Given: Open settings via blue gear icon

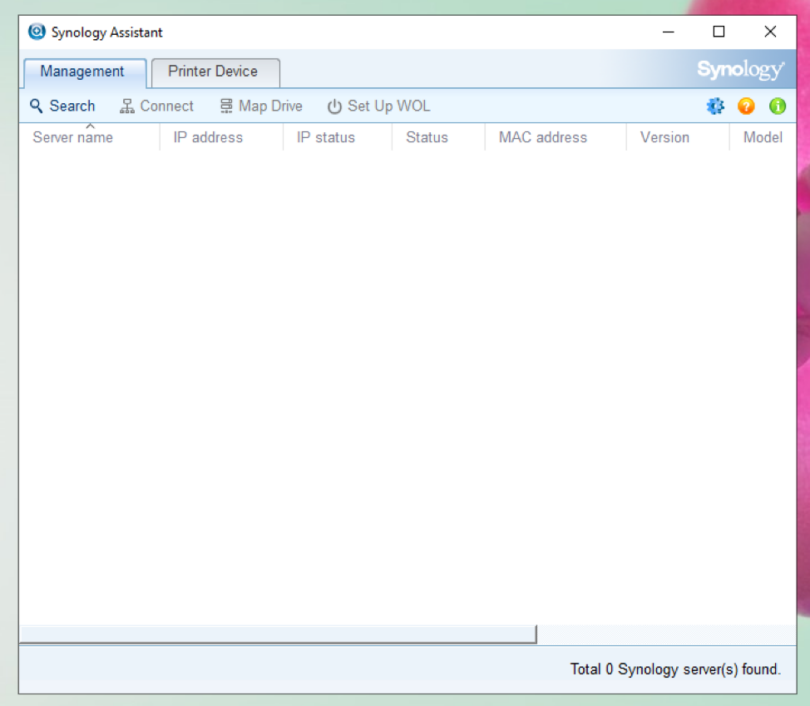Looking at the screenshot, I should coord(715,106).
